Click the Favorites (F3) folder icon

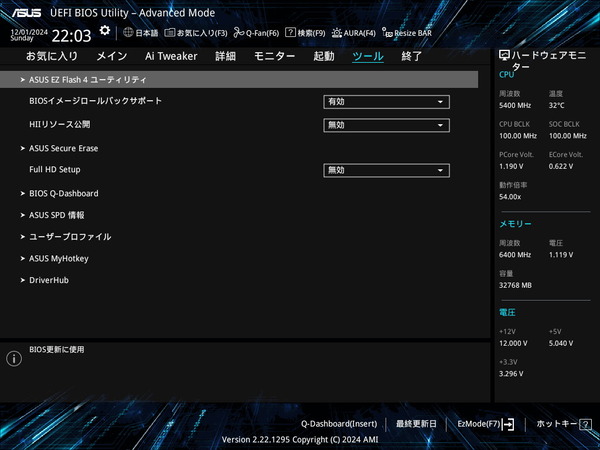(170, 33)
